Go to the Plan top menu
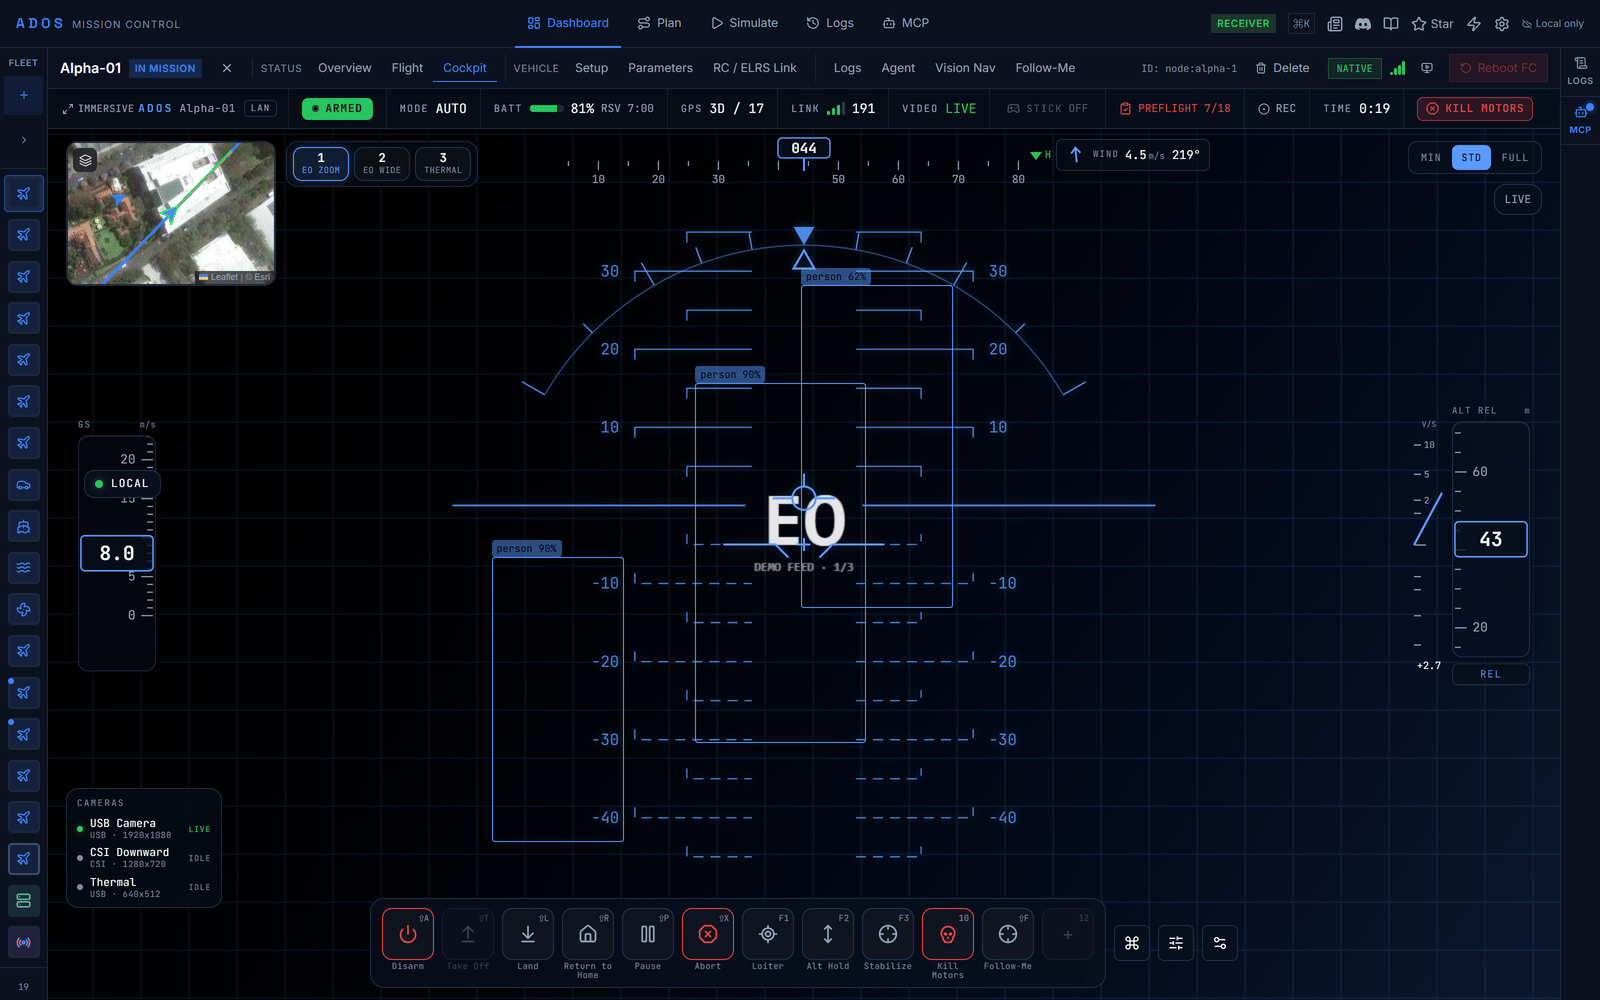The height and width of the screenshot is (1000, 1600). click(x=659, y=23)
